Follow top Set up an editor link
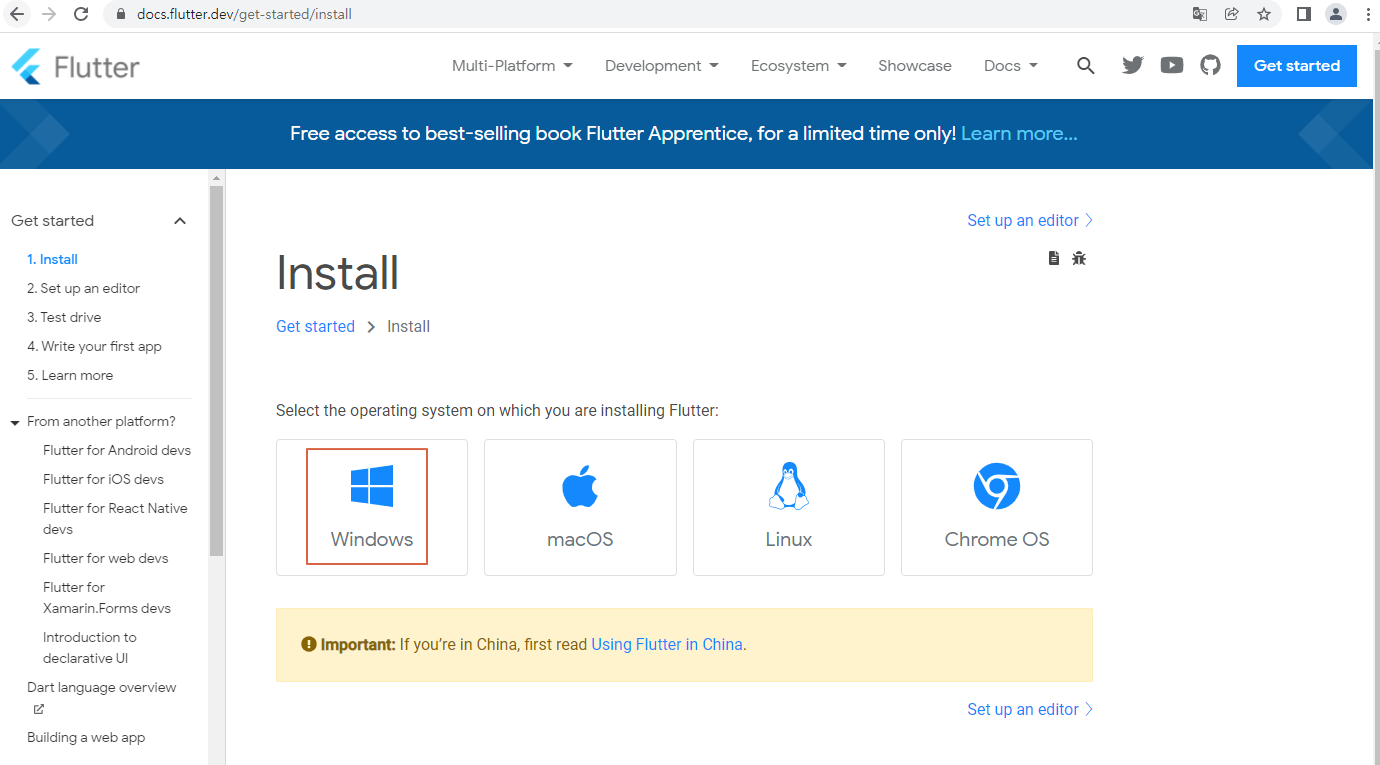Image resolution: width=1380 pixels, height=765 pixels. [x=1030, y=220]
